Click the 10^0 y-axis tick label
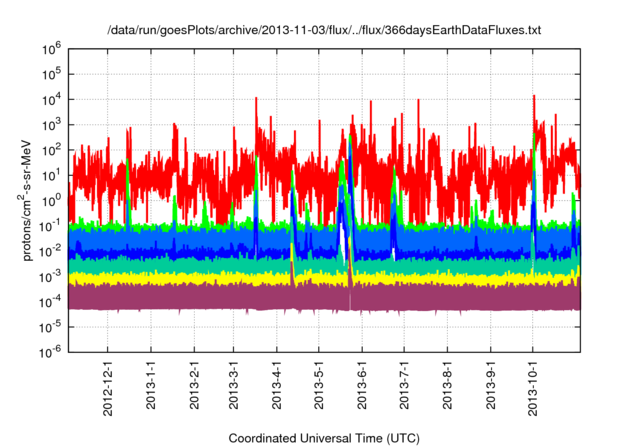 [x=51, y=201]
